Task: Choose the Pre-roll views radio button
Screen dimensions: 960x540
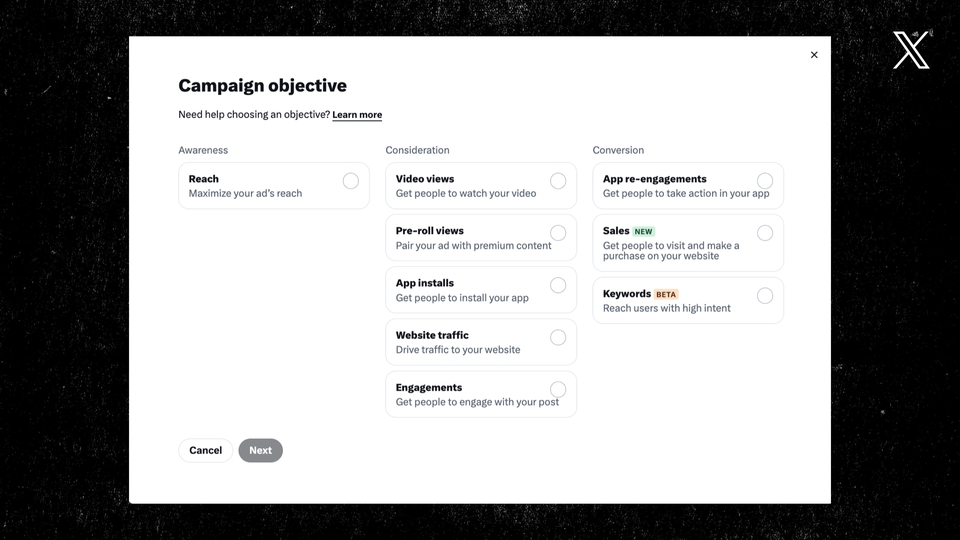Action: [x=558, y=233]
